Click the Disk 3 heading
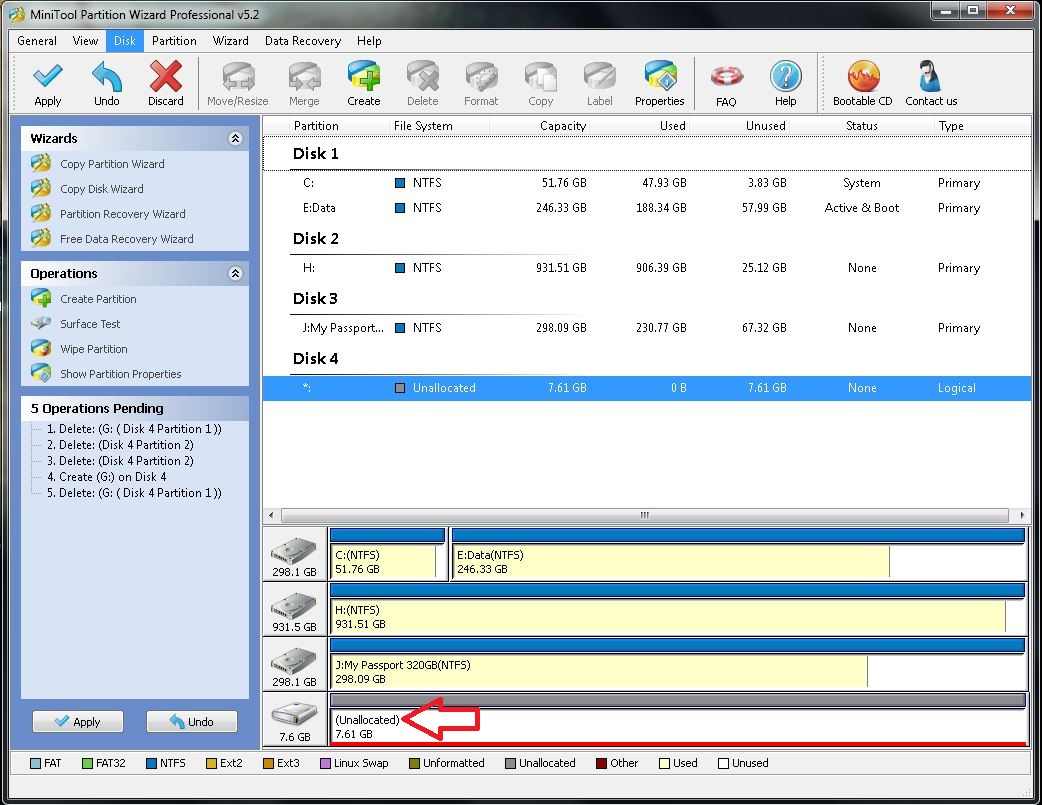This screenshot has width=1042, height=805. click(x=316, y=298)
